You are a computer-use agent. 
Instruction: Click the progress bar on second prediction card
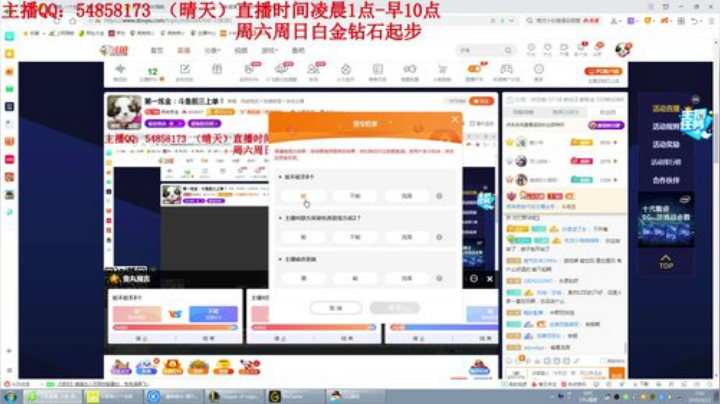(x=314, y=327)
